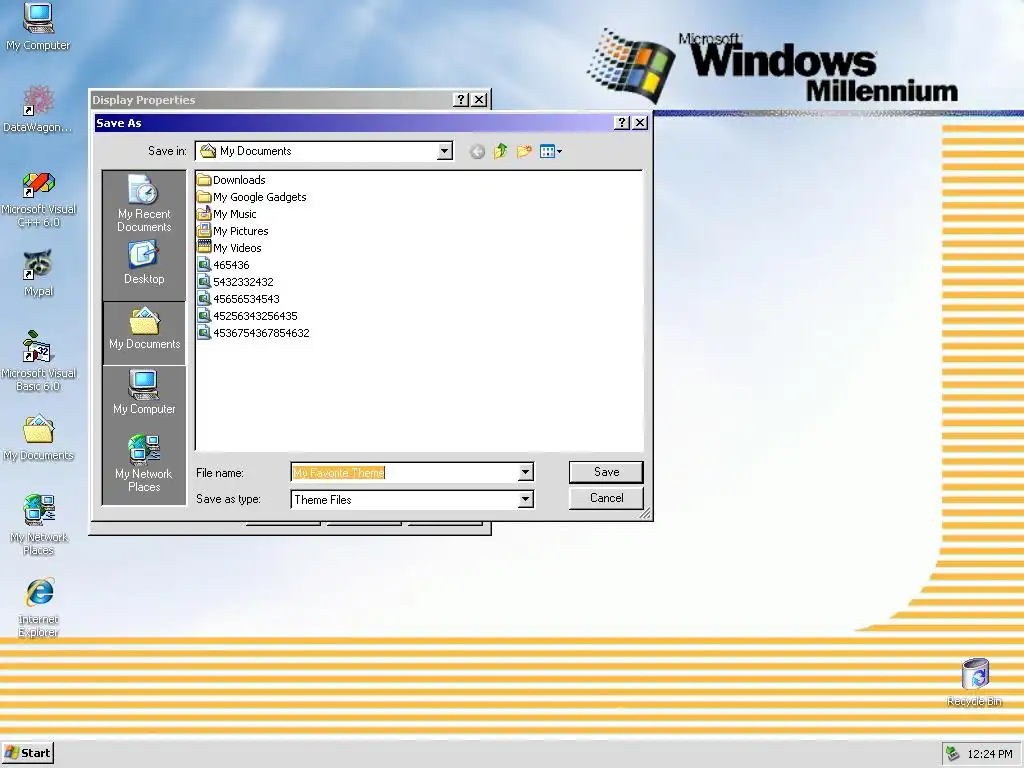The height and width of the screenshot is (768, 1024).
Task: Close the Save As dialog
Action: (641, 123)
